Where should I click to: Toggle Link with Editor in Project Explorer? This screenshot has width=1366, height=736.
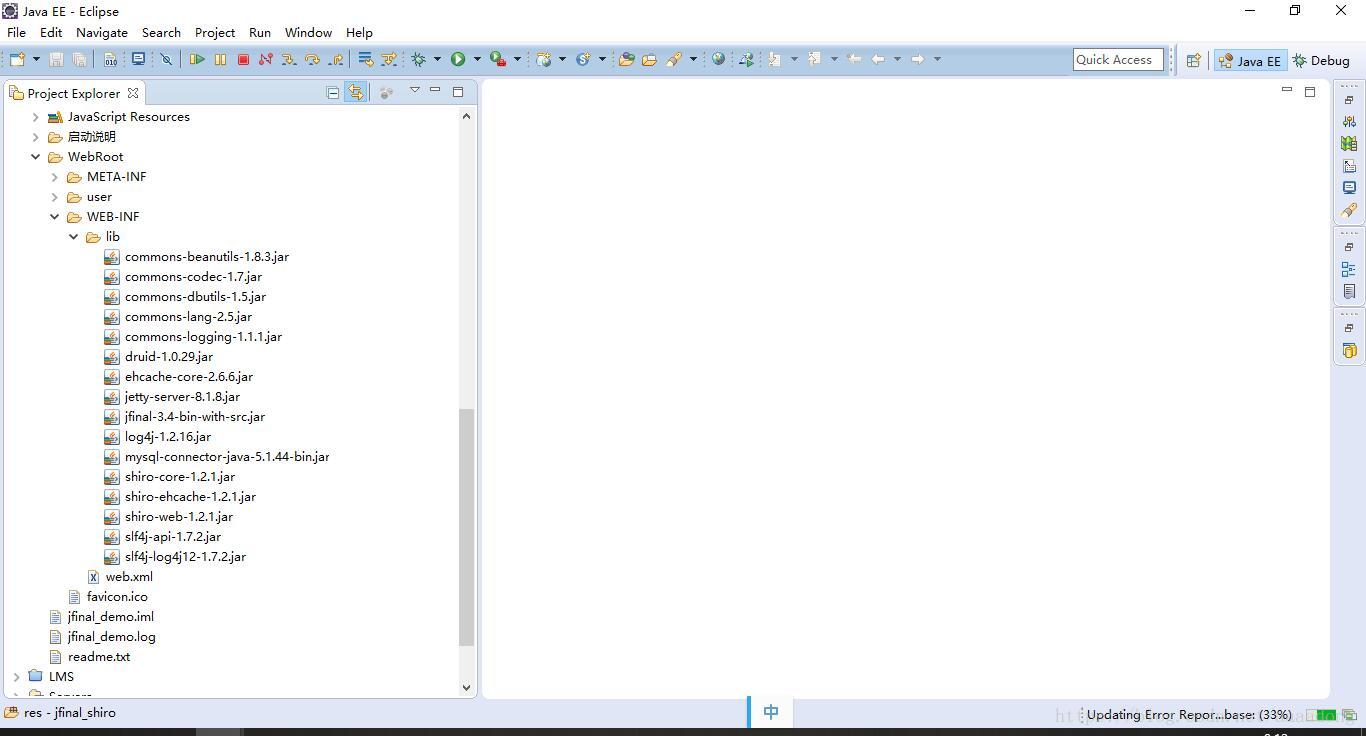pos(356,91)
